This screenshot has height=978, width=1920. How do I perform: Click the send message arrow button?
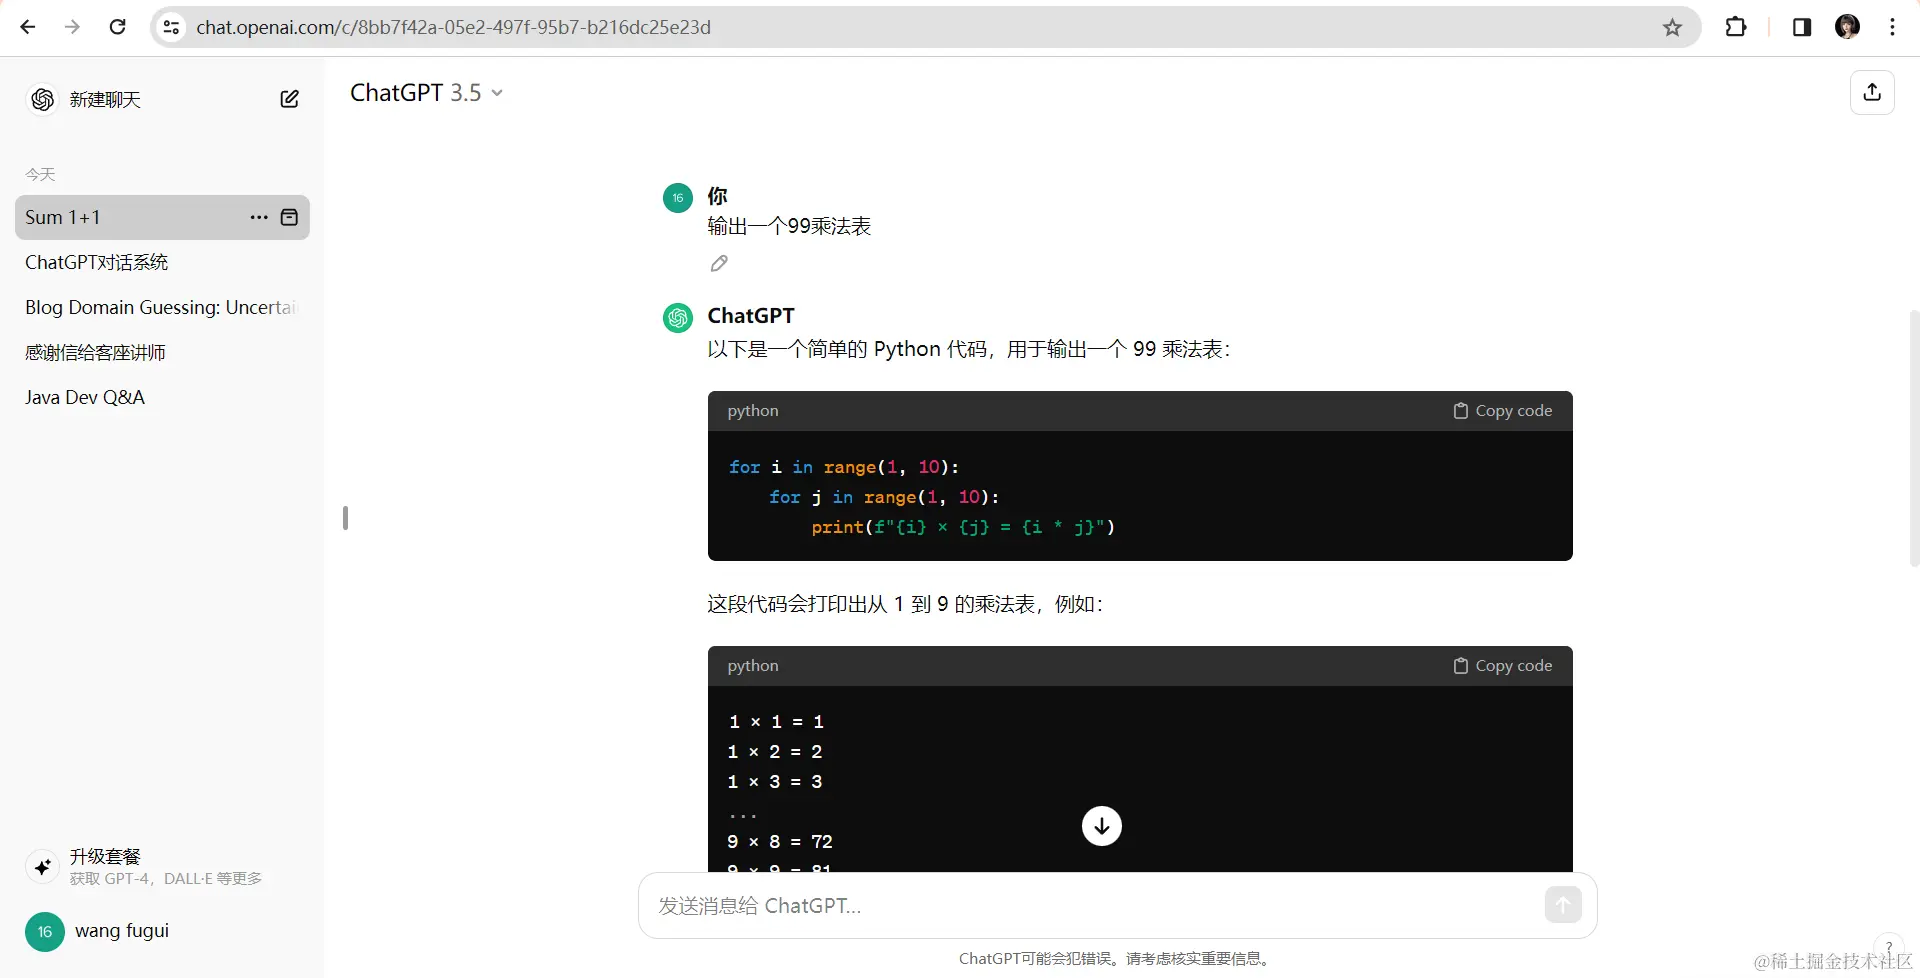click(1563, 905)
